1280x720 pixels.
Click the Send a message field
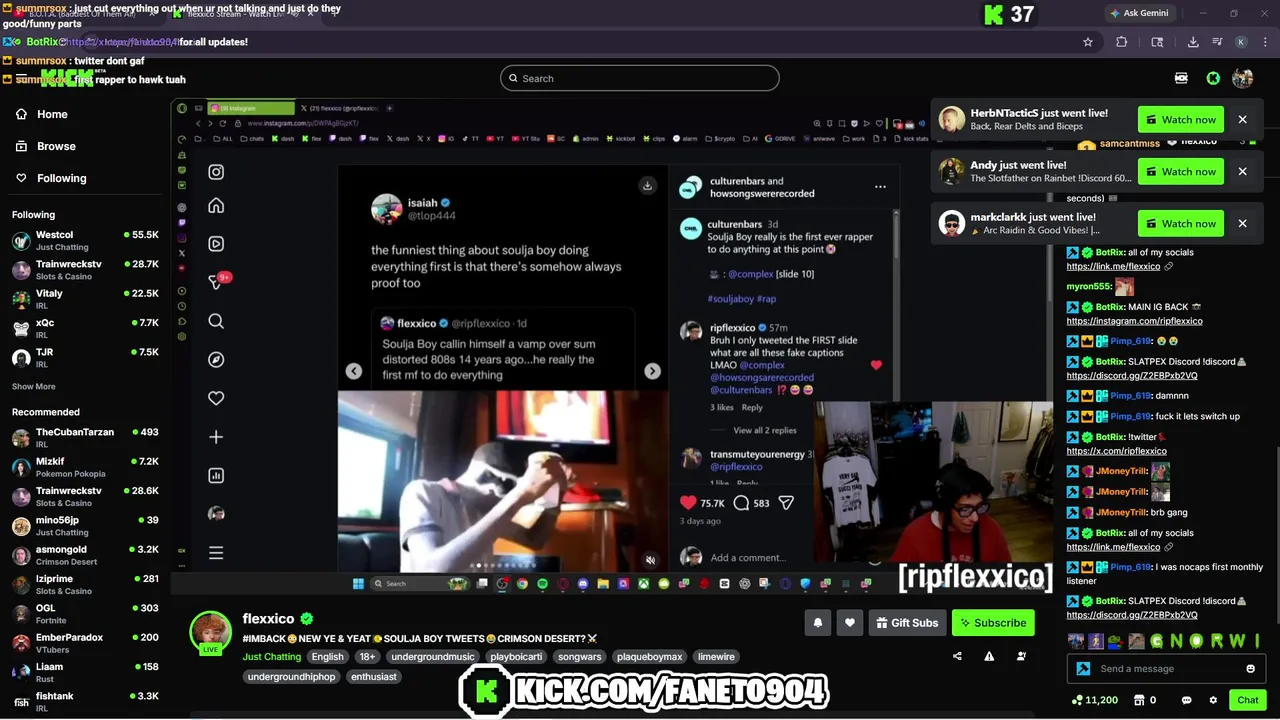tap(1167, 669)
